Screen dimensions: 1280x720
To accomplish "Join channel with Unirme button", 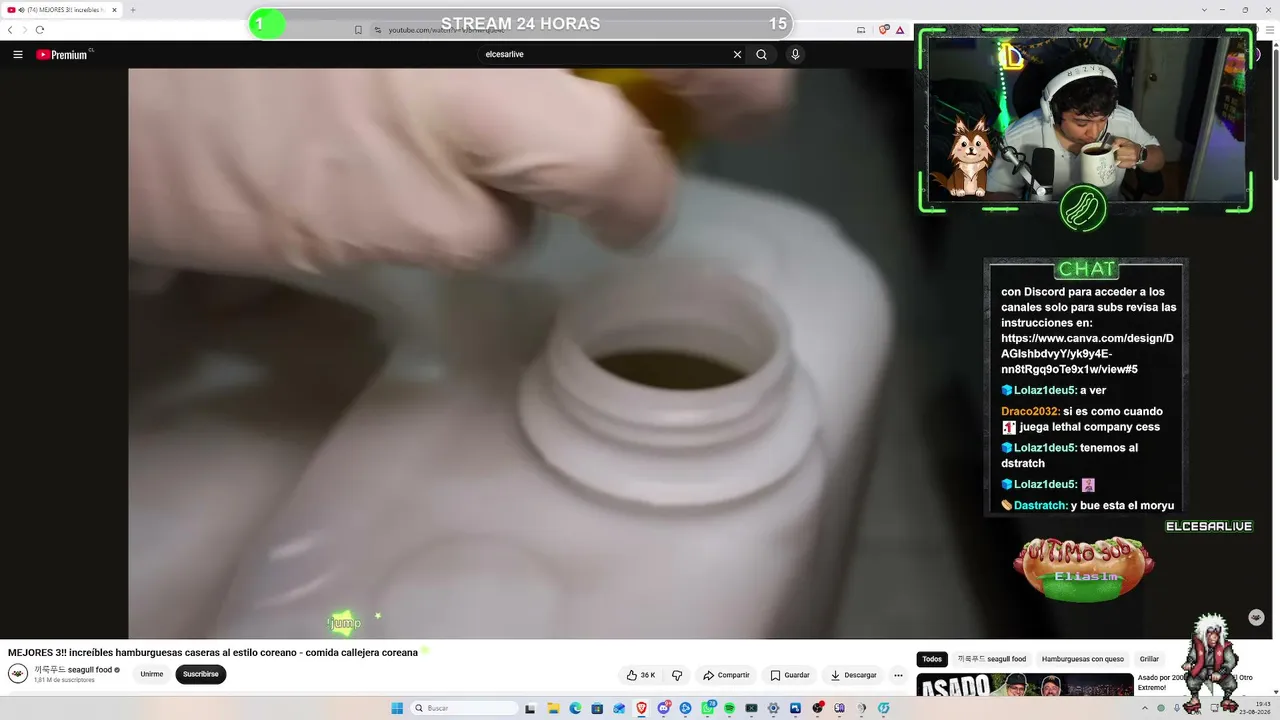I will click(152, 674).
